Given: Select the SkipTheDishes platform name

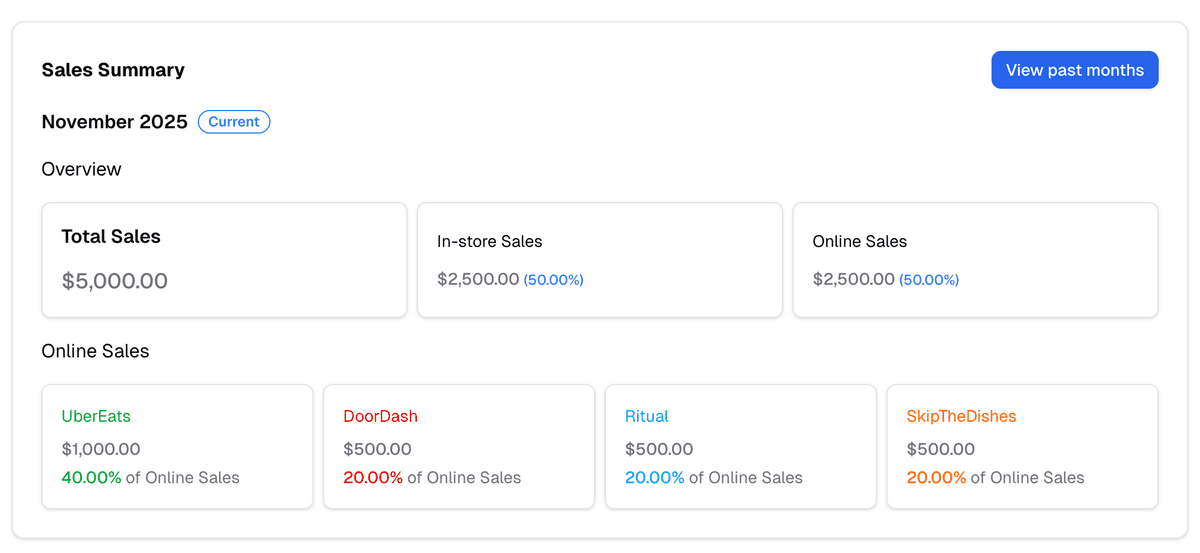Looking at the screenshot, I should click(x=962, y=416).
